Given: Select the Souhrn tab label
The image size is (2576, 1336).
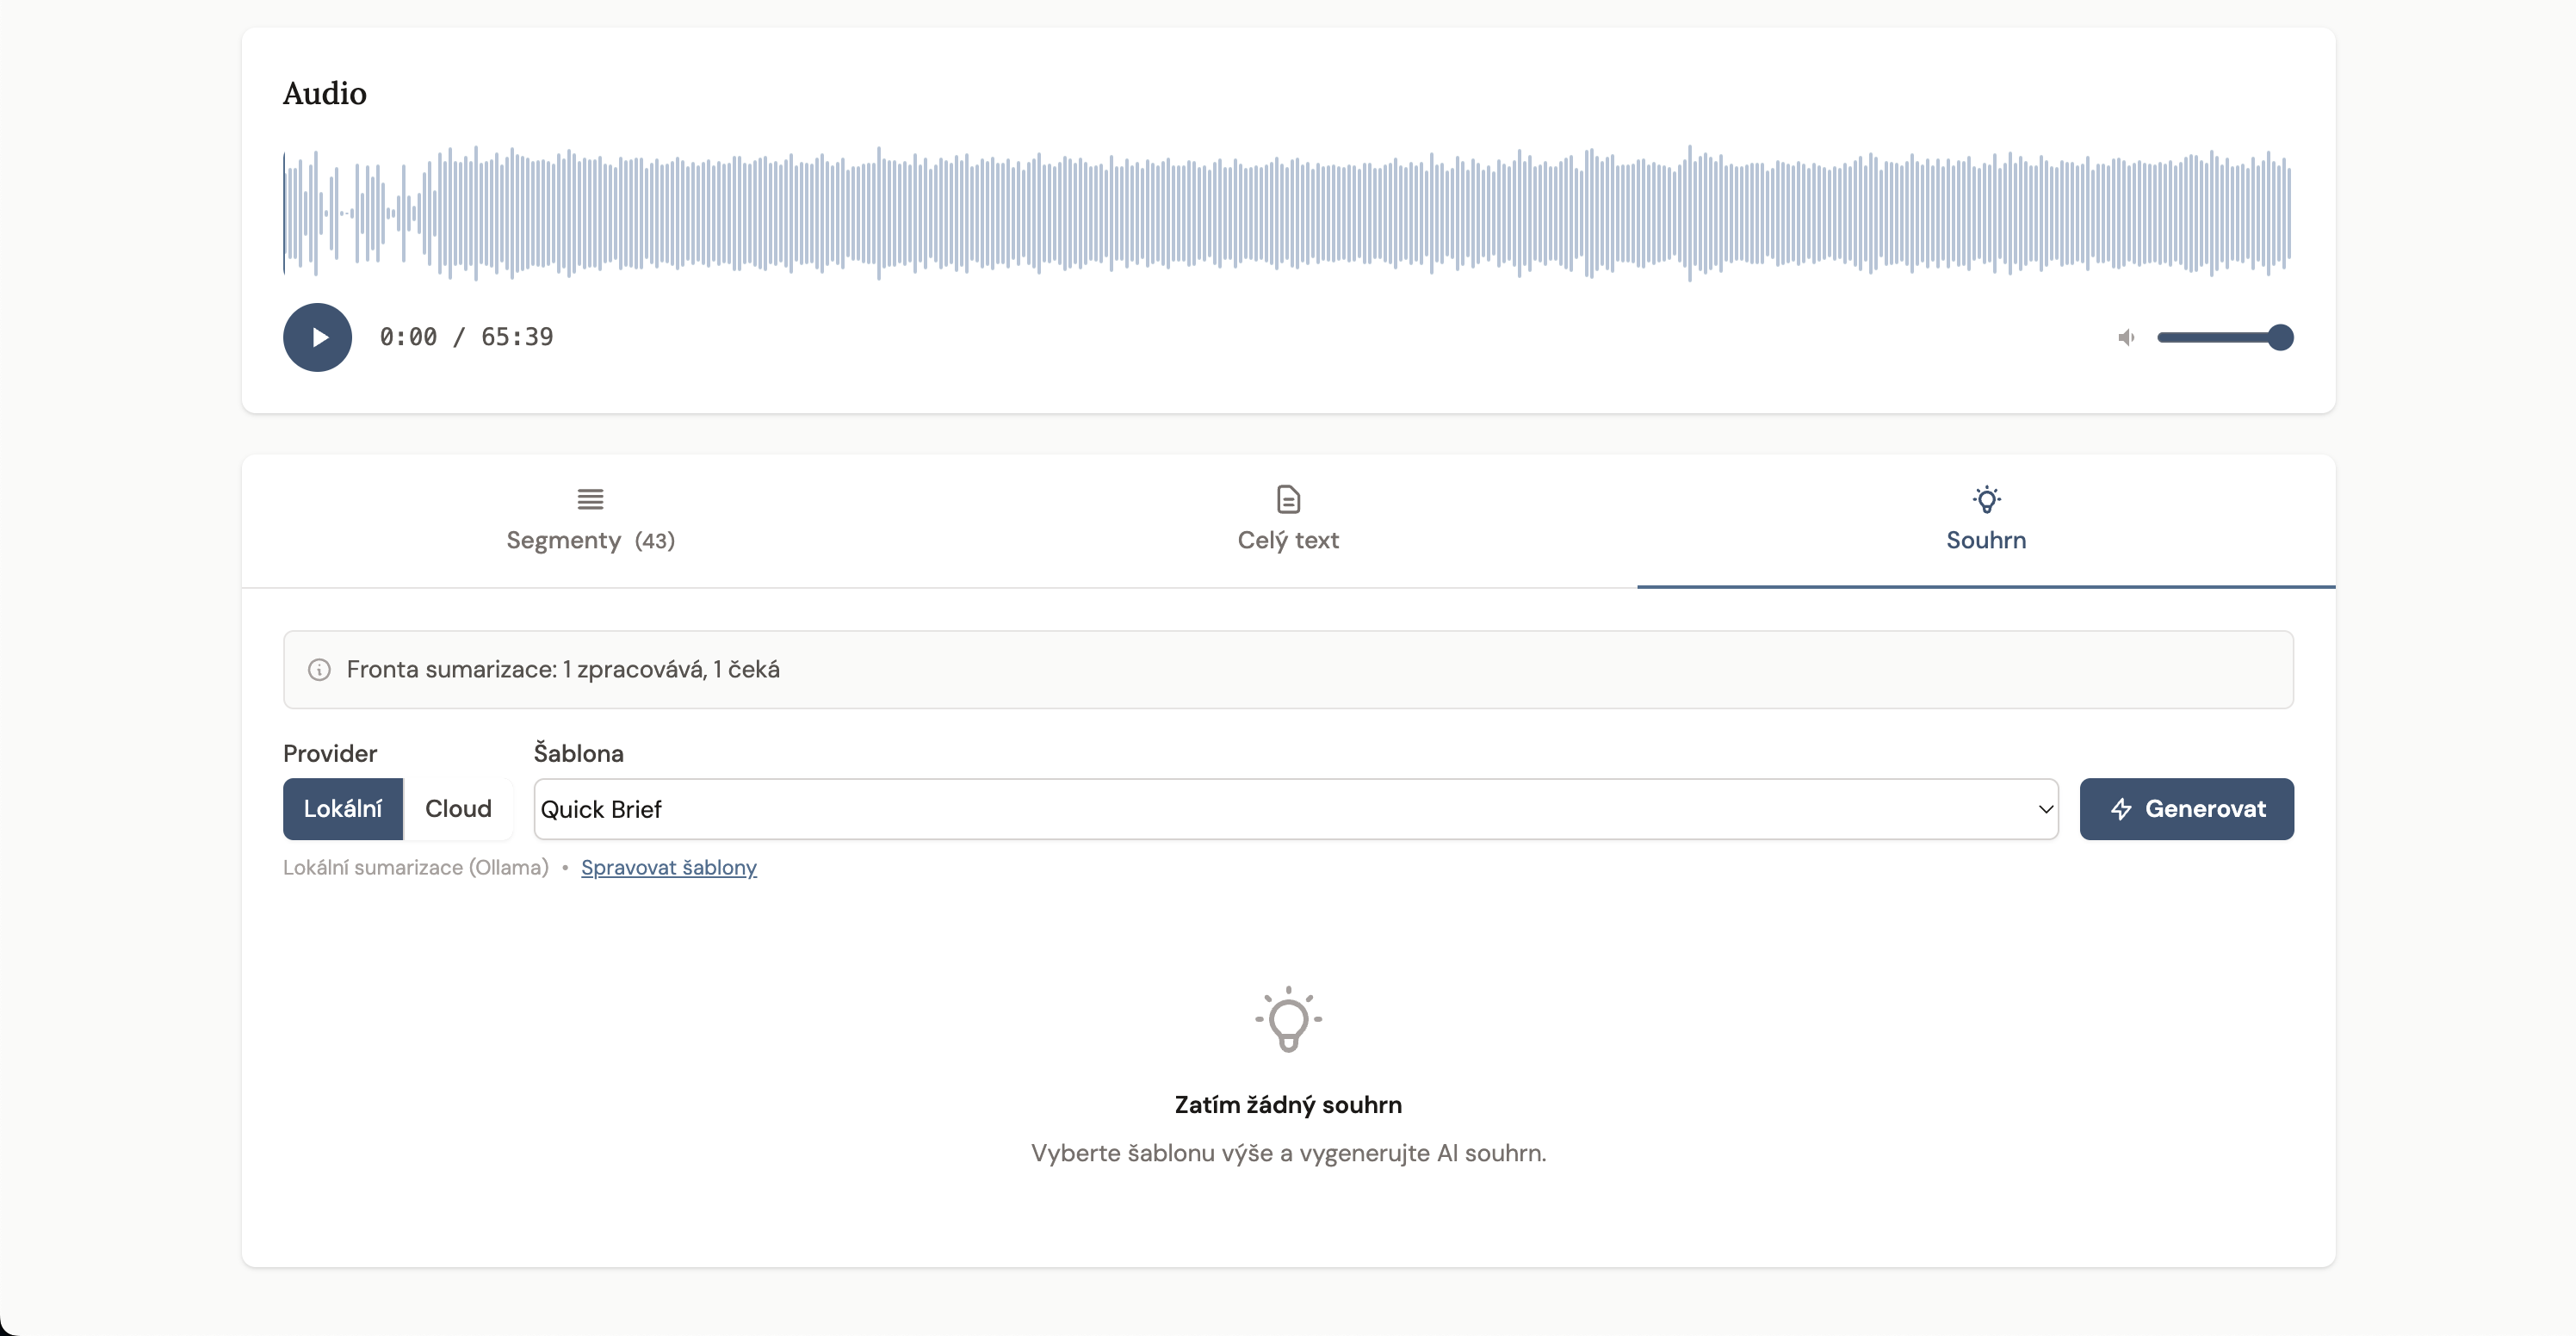Looking at the screenshot, I should tap(1986, 540).
